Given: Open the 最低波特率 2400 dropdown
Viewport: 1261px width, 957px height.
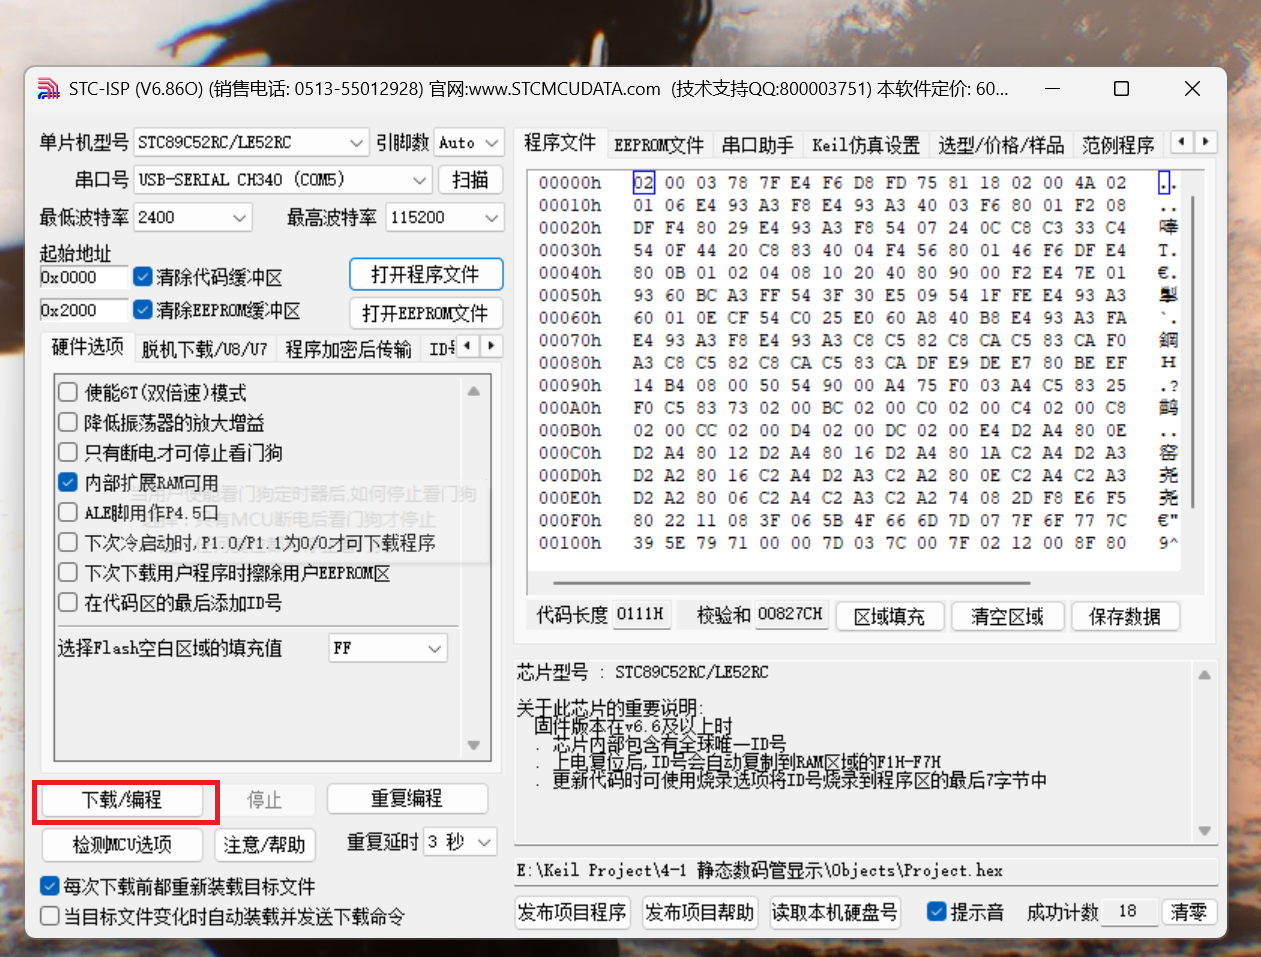Looking at the screenshot, I should (192, 217).
